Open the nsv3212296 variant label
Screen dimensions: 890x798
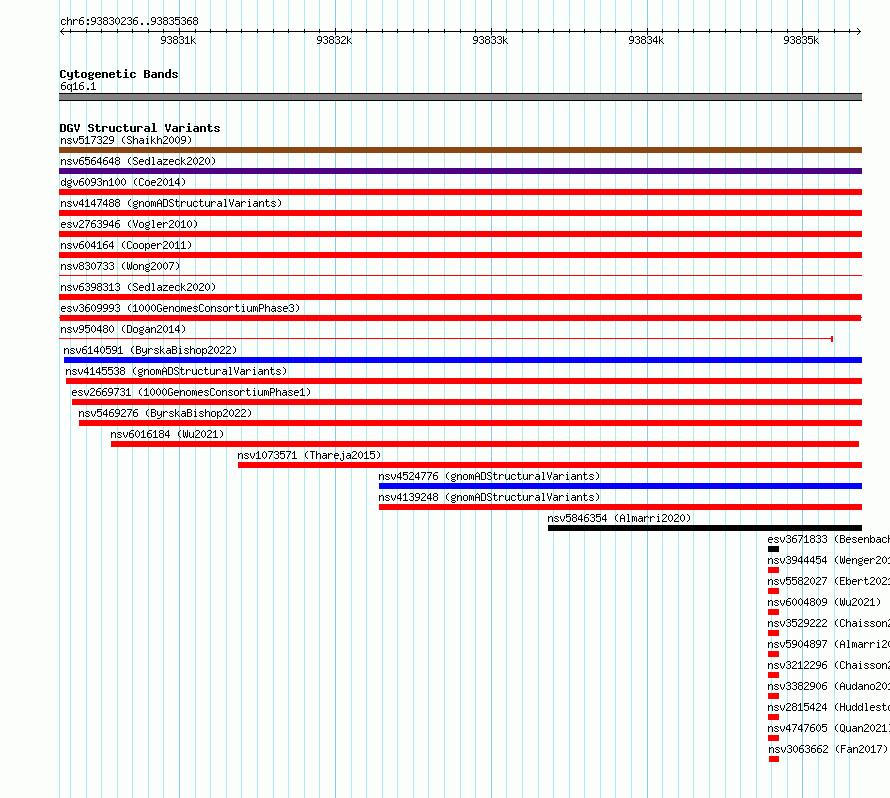tap(828, 665)
